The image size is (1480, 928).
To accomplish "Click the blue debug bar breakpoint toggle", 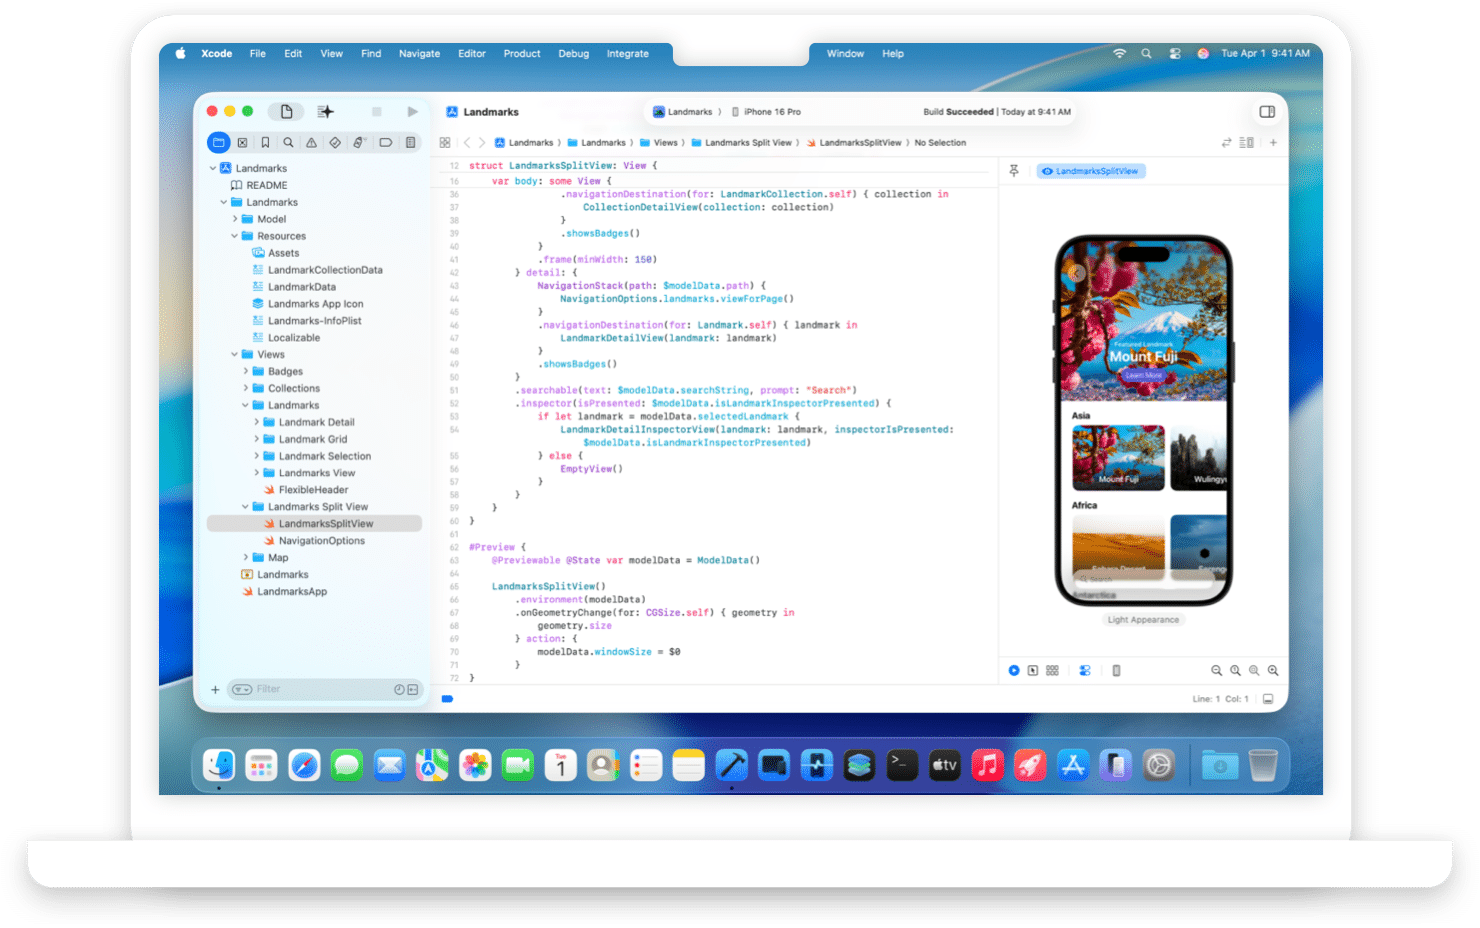I will [447, 699].
